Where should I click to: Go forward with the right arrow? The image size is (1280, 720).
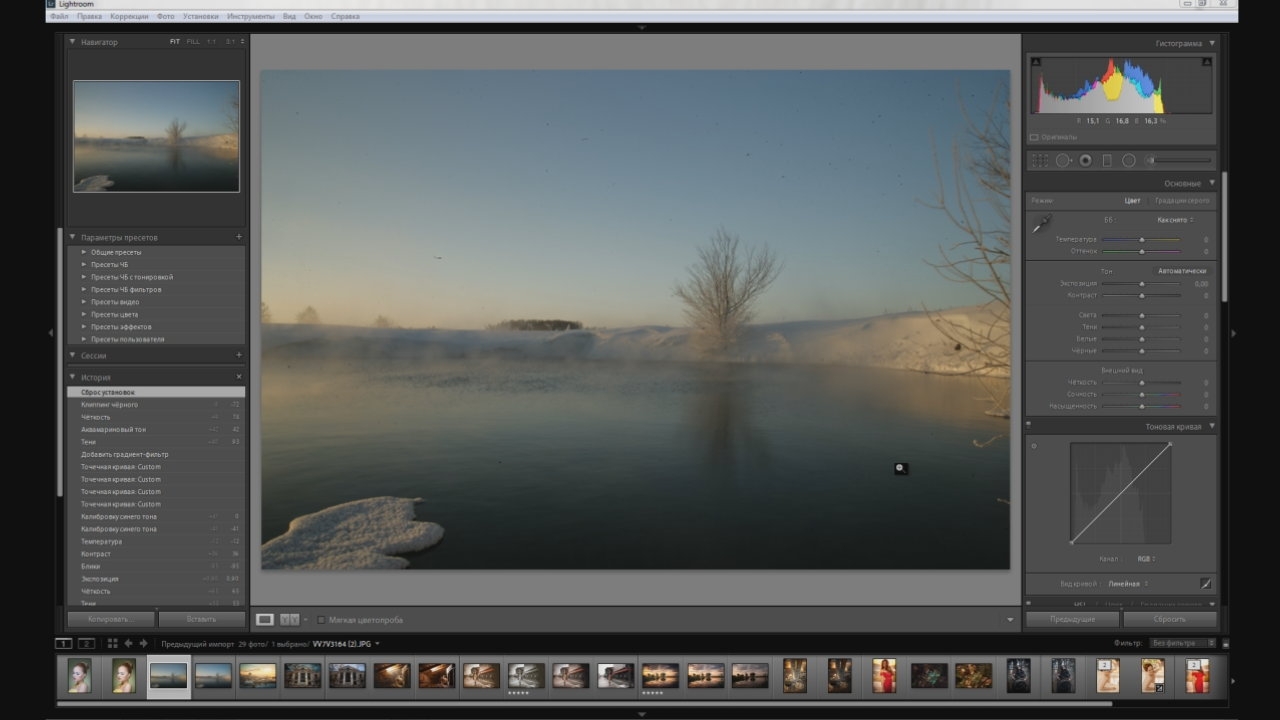pyautogui.click(x=144, y=643)
